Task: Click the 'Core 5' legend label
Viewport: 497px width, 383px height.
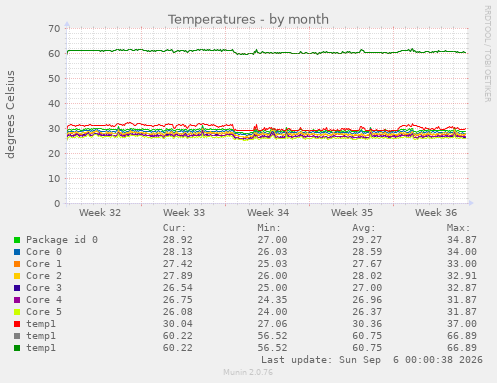Action: click(x=44, y=312)
